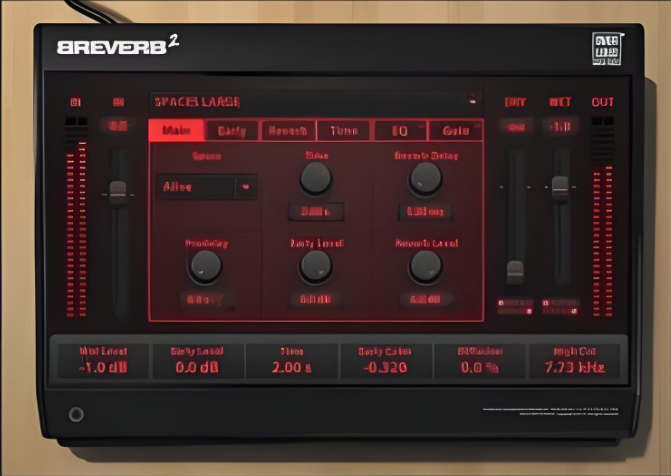Click the preset arrow beside SPACES LARGE
This screenshot has width=671, height=476.
pyautogui.click(x=473, y=99)
